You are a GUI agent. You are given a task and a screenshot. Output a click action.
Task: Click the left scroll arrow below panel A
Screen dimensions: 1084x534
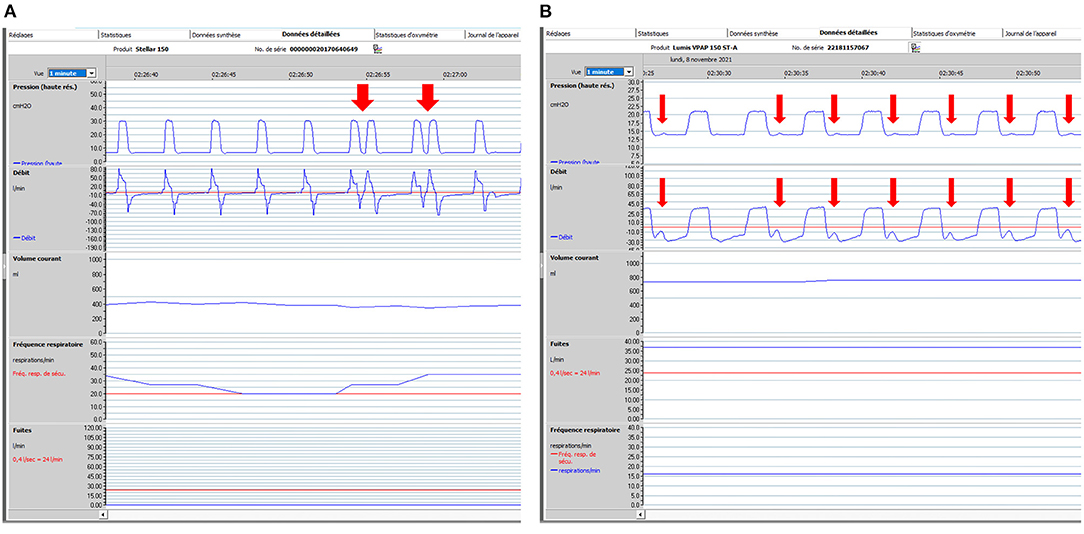(104, 515)
